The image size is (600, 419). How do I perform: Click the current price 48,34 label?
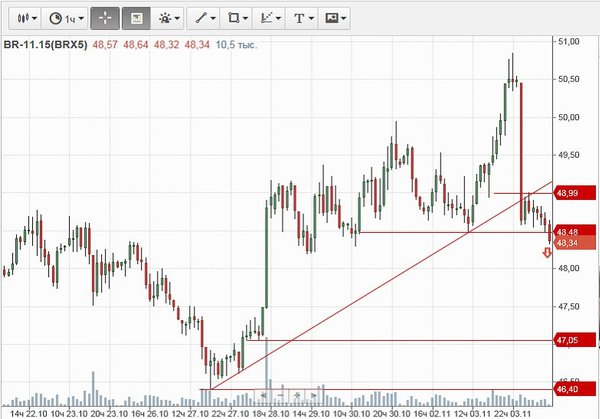point(568,242)
